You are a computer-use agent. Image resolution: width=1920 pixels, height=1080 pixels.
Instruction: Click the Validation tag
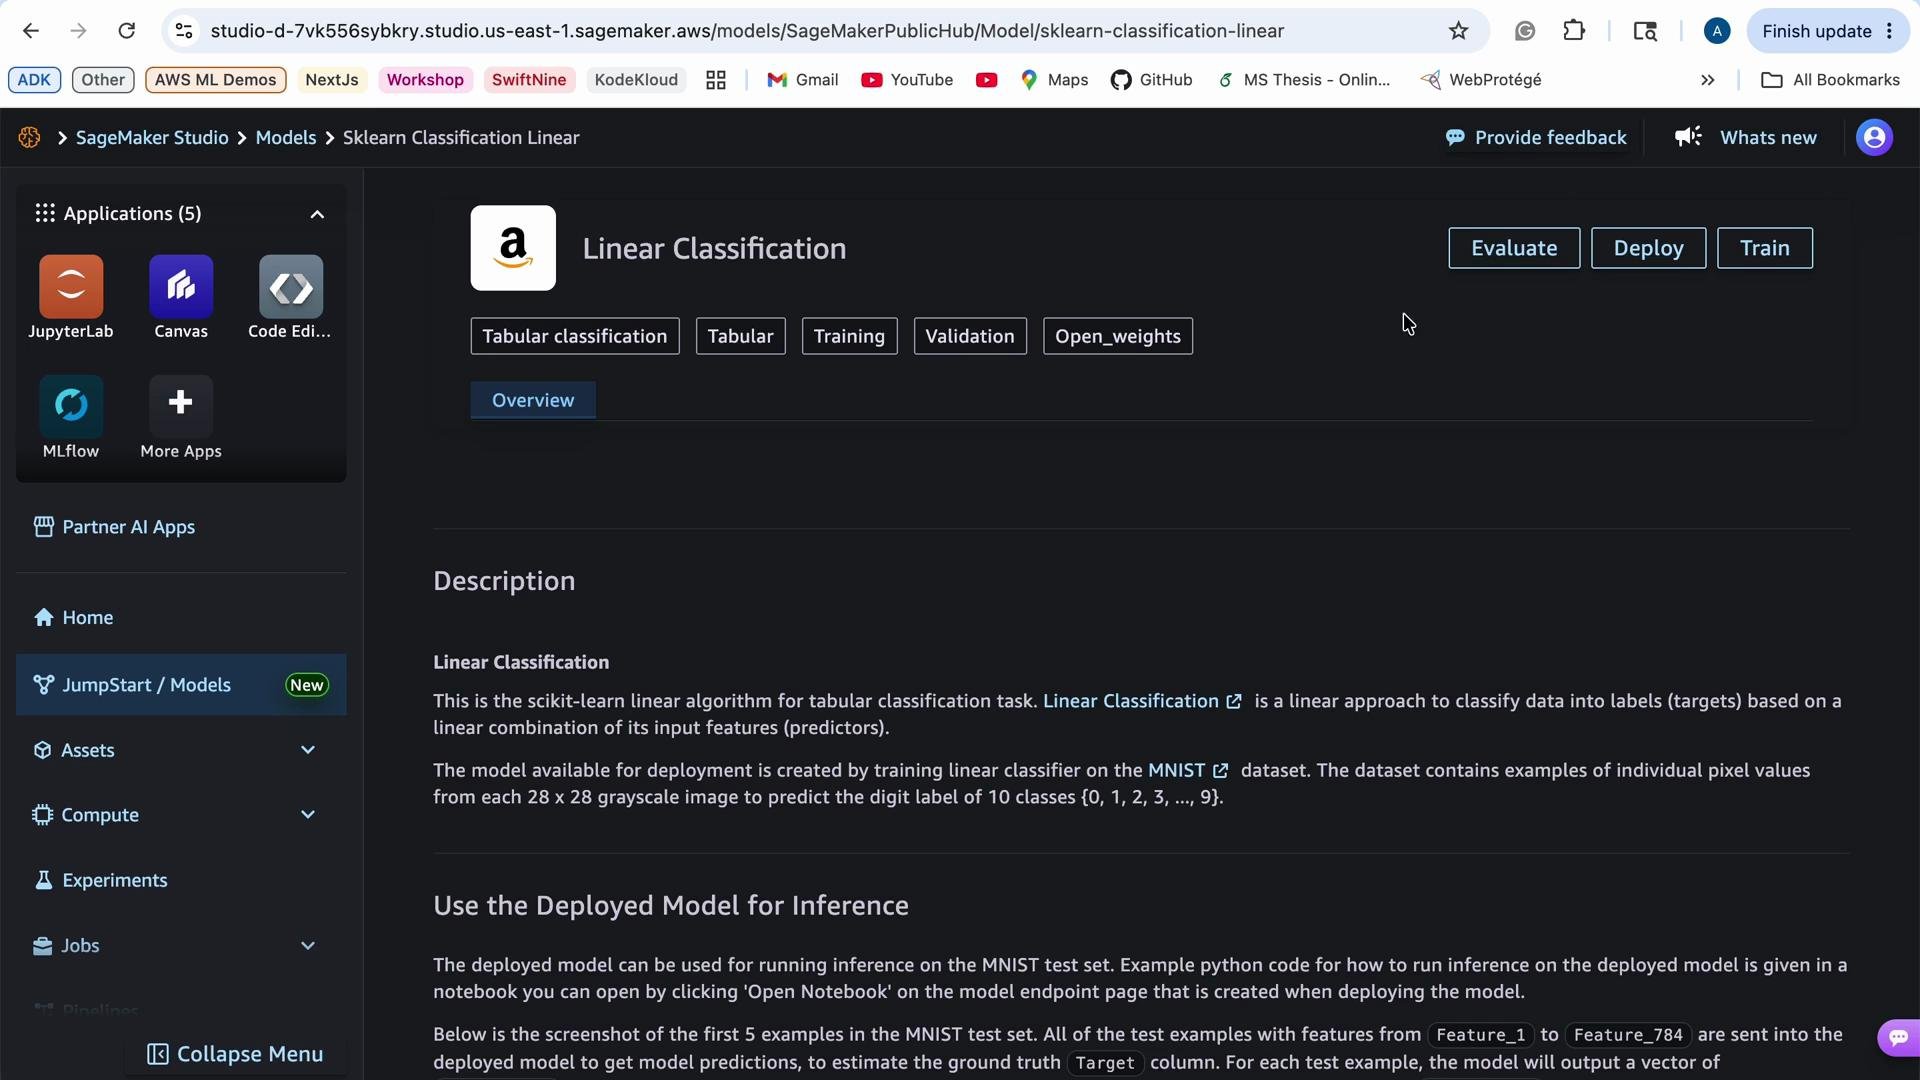tap(970, 336)
